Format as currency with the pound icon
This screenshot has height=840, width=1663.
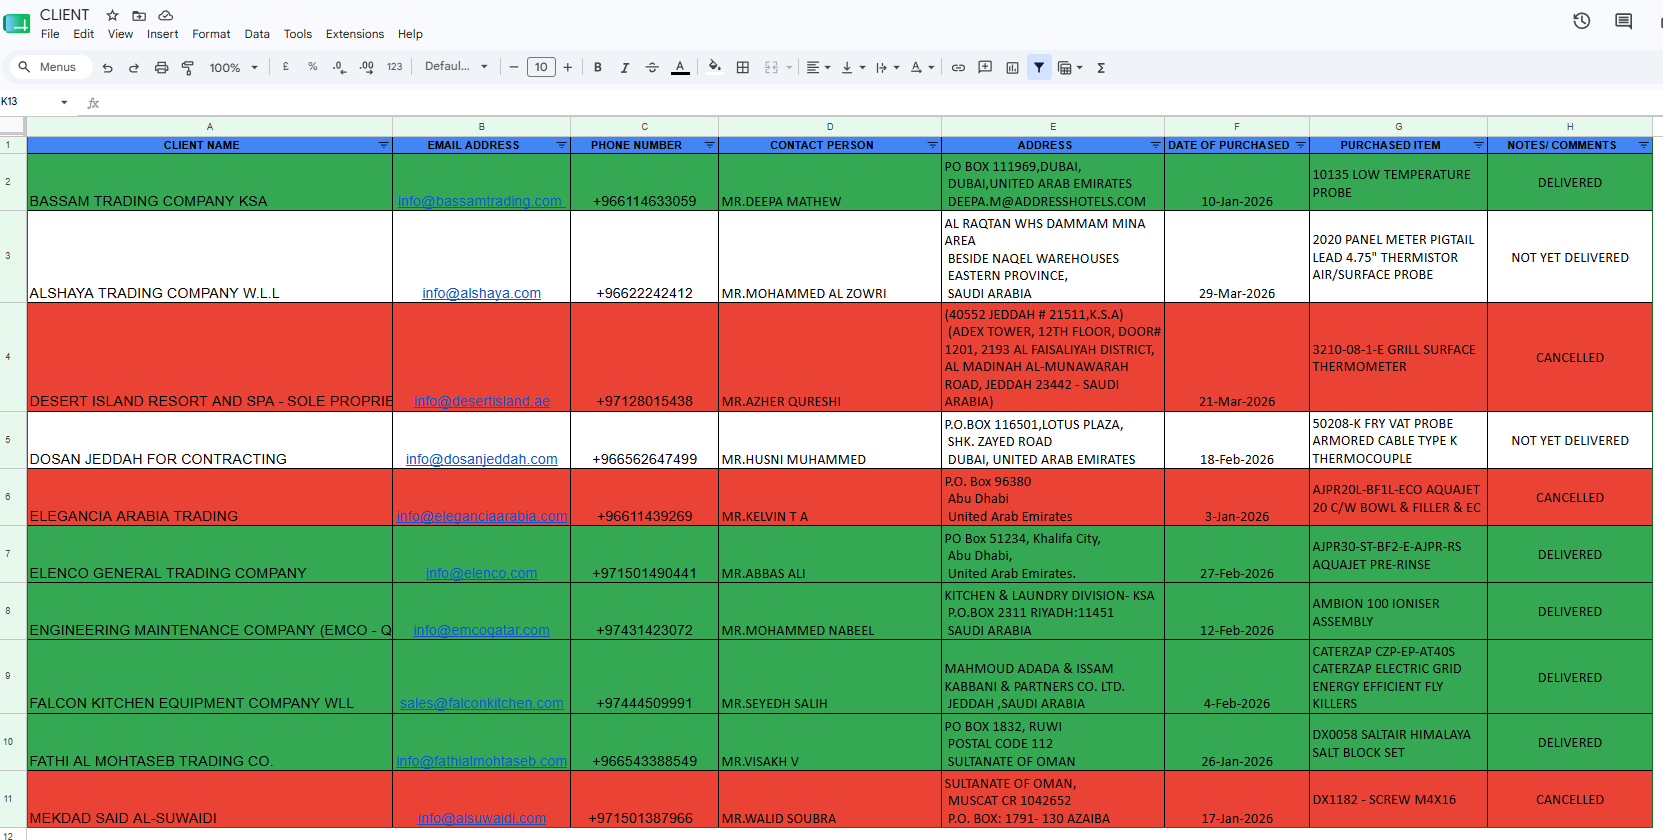pos(286,67)
